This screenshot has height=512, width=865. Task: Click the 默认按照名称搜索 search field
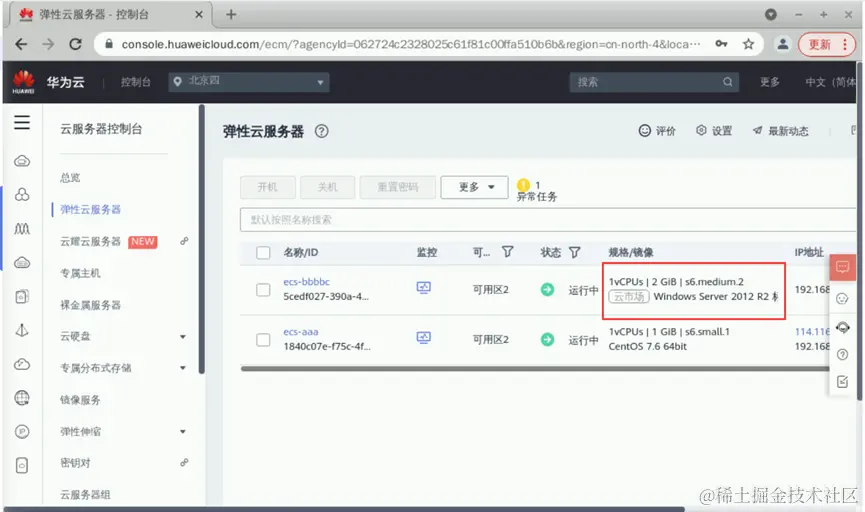548,220
